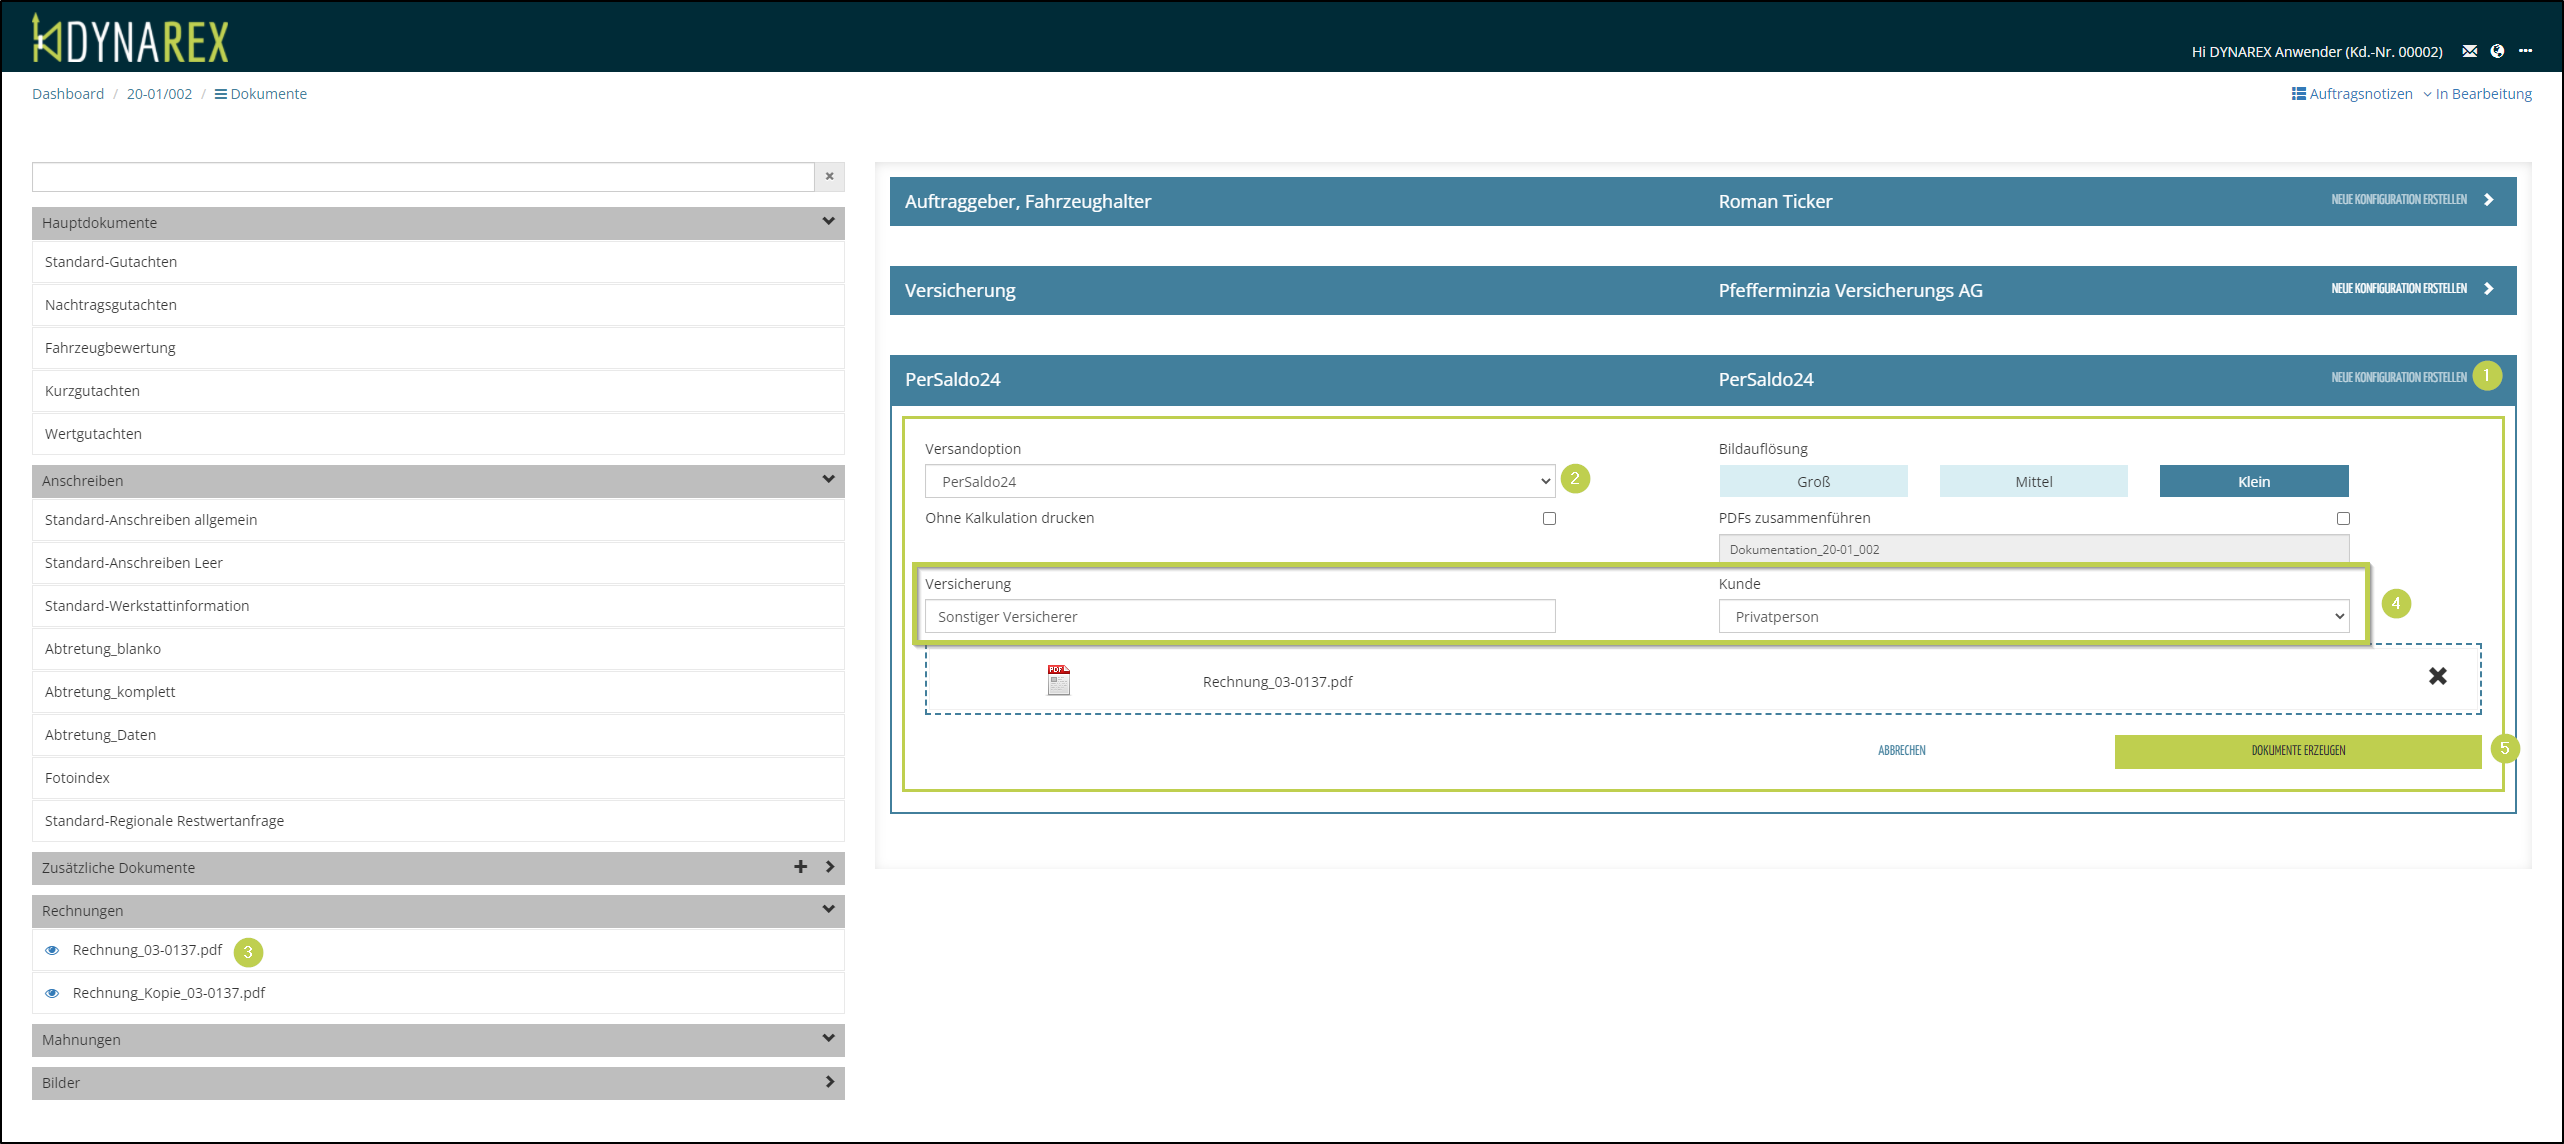Go to the Dashboard breadcrumb
2564x1144 pixels.
pyautogui.click(x=68, y=94)
